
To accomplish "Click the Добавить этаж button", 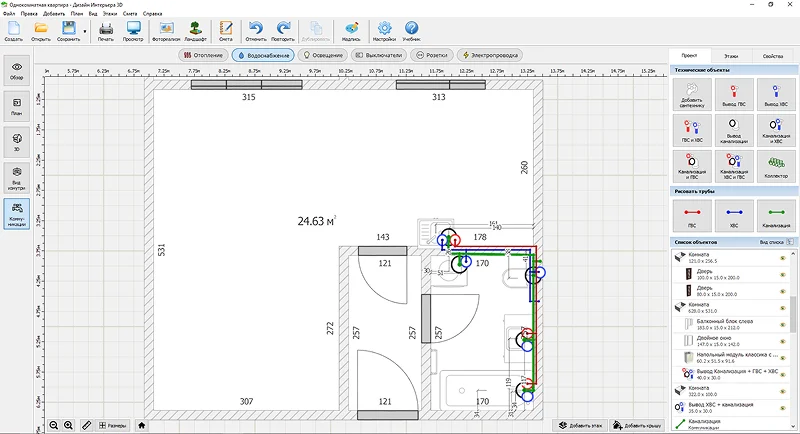I will click(x=580, y=425).
